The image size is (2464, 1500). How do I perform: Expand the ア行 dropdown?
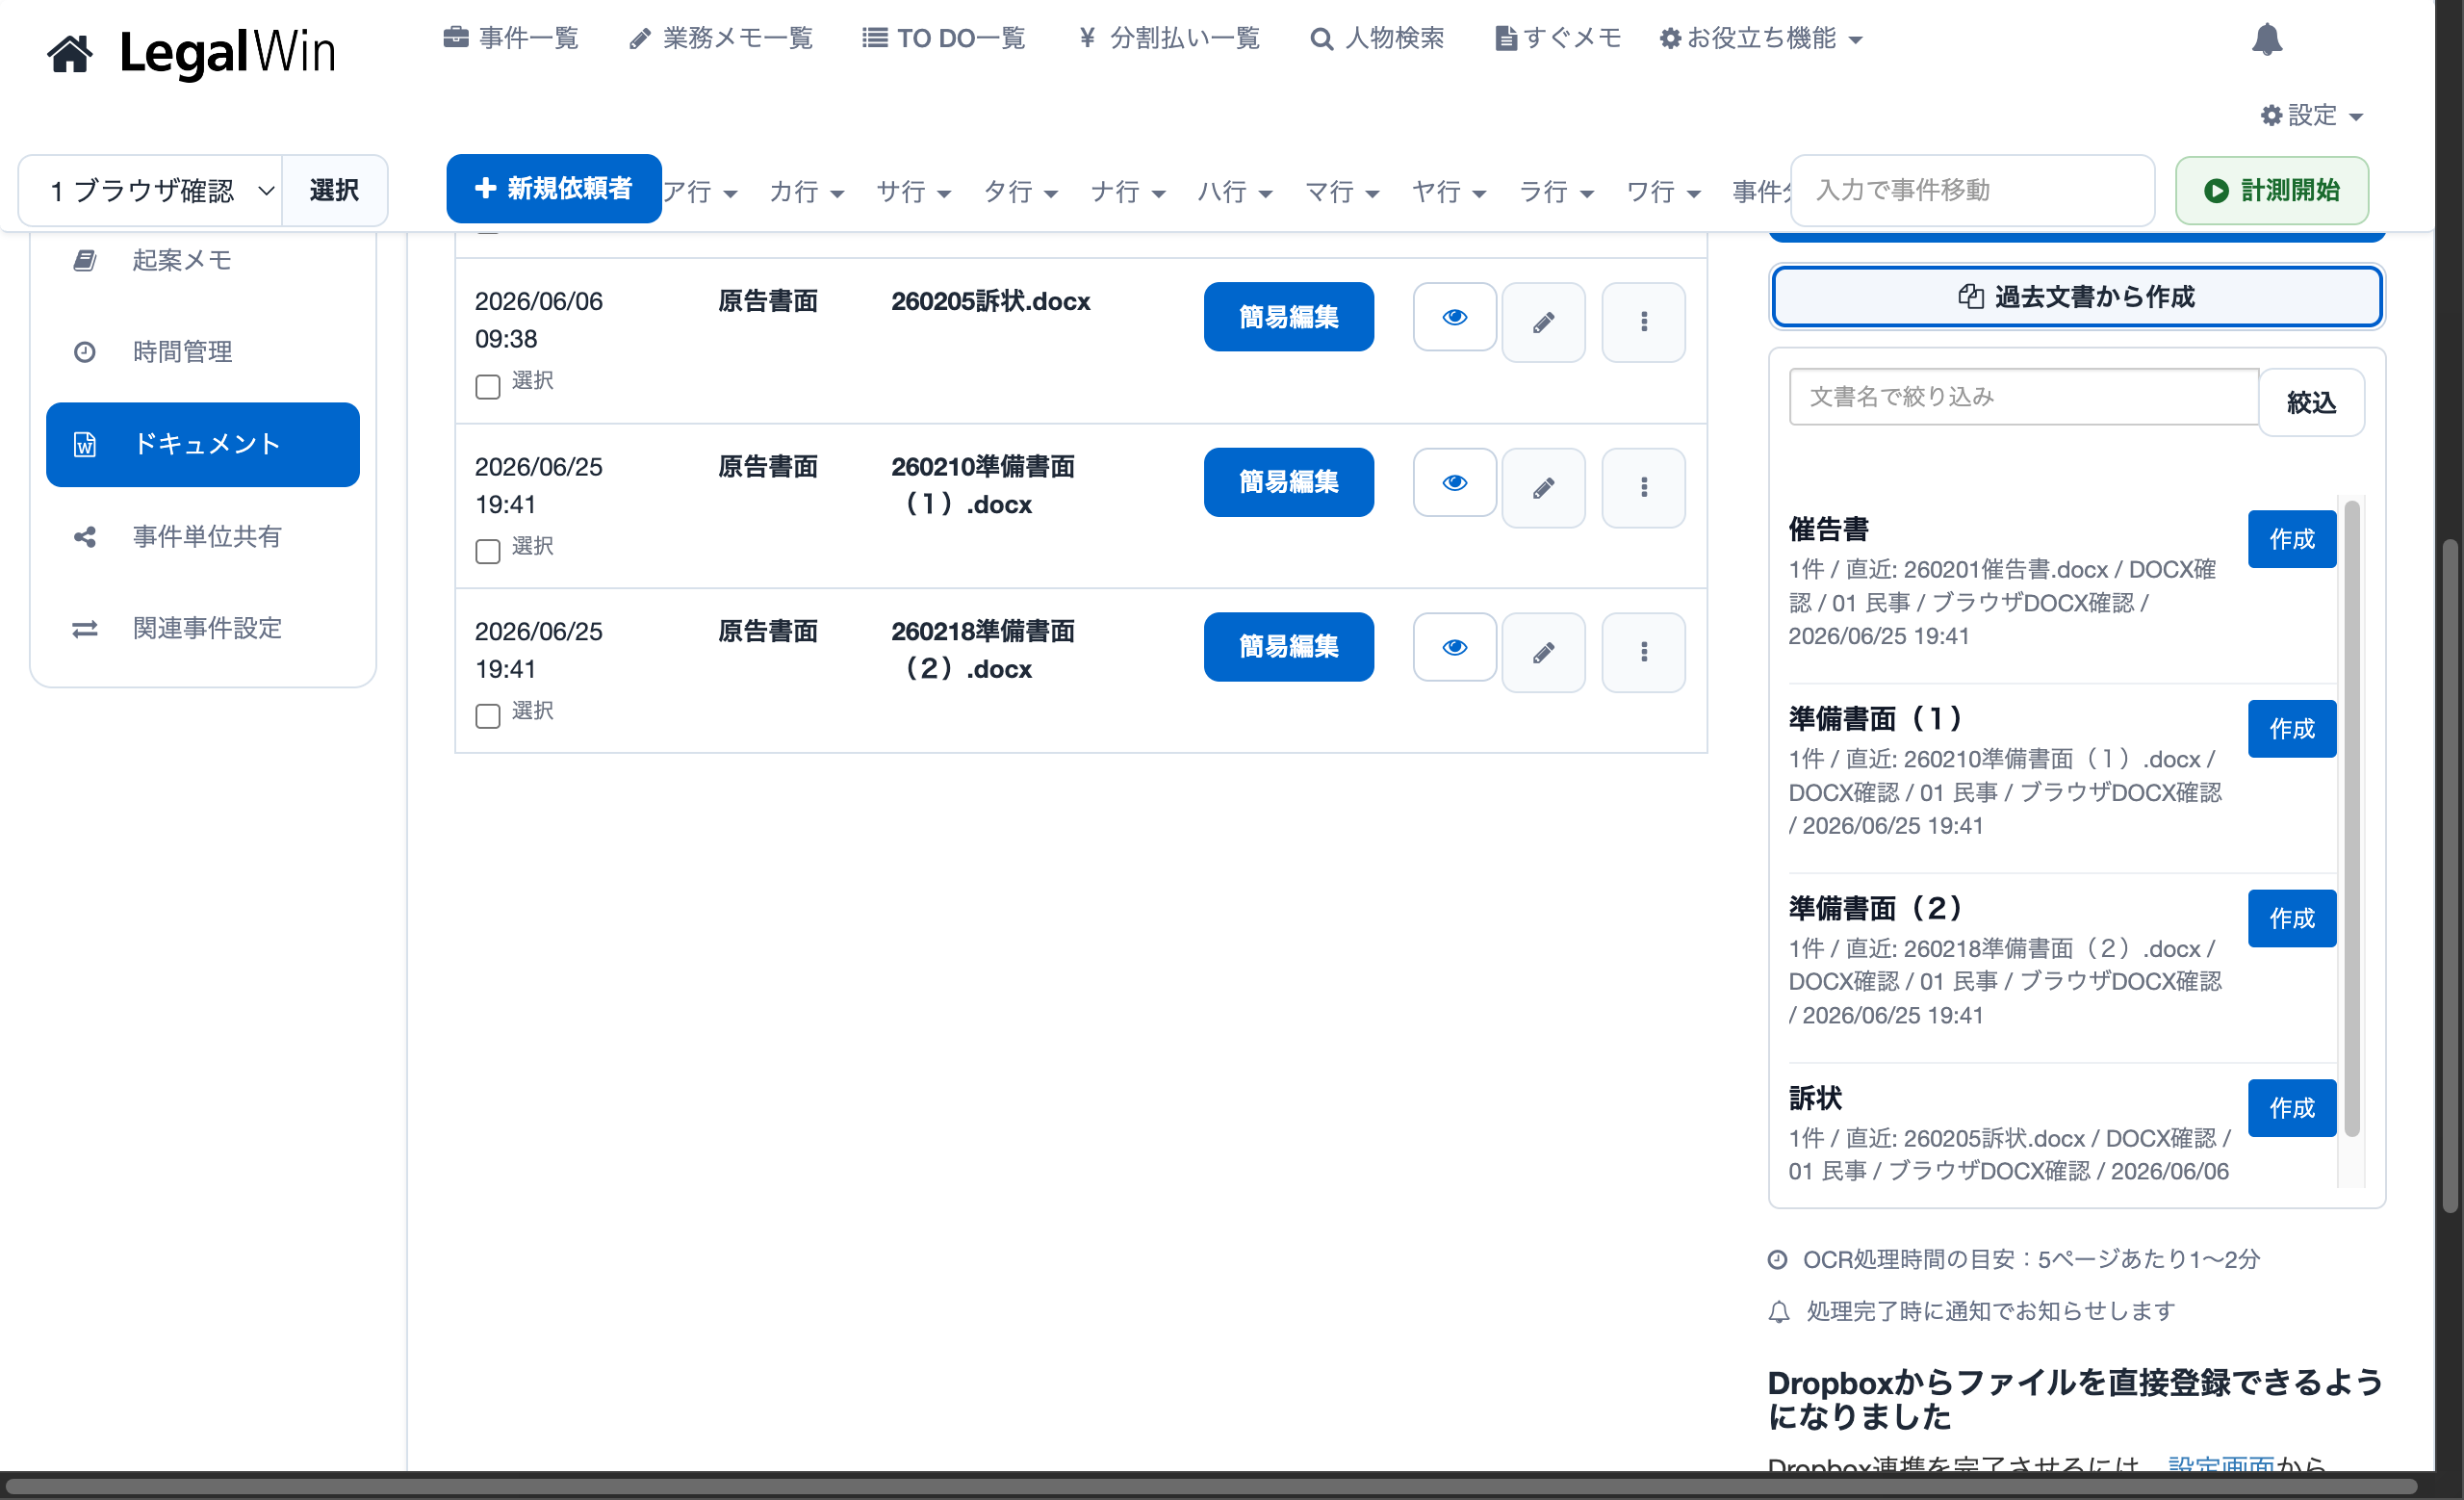[700, 191]
